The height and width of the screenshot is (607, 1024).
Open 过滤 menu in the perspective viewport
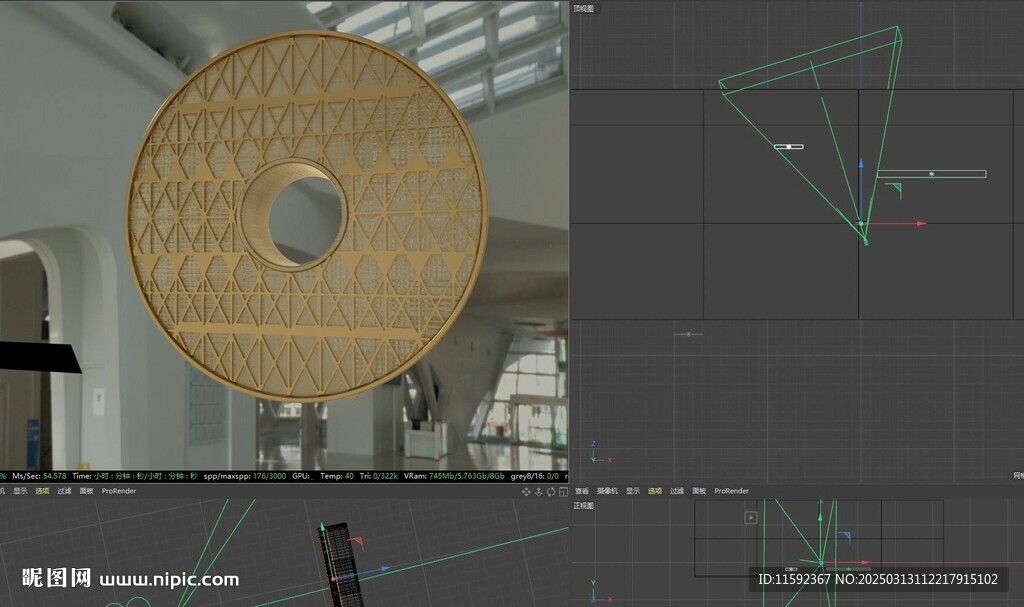coord(64,491)
